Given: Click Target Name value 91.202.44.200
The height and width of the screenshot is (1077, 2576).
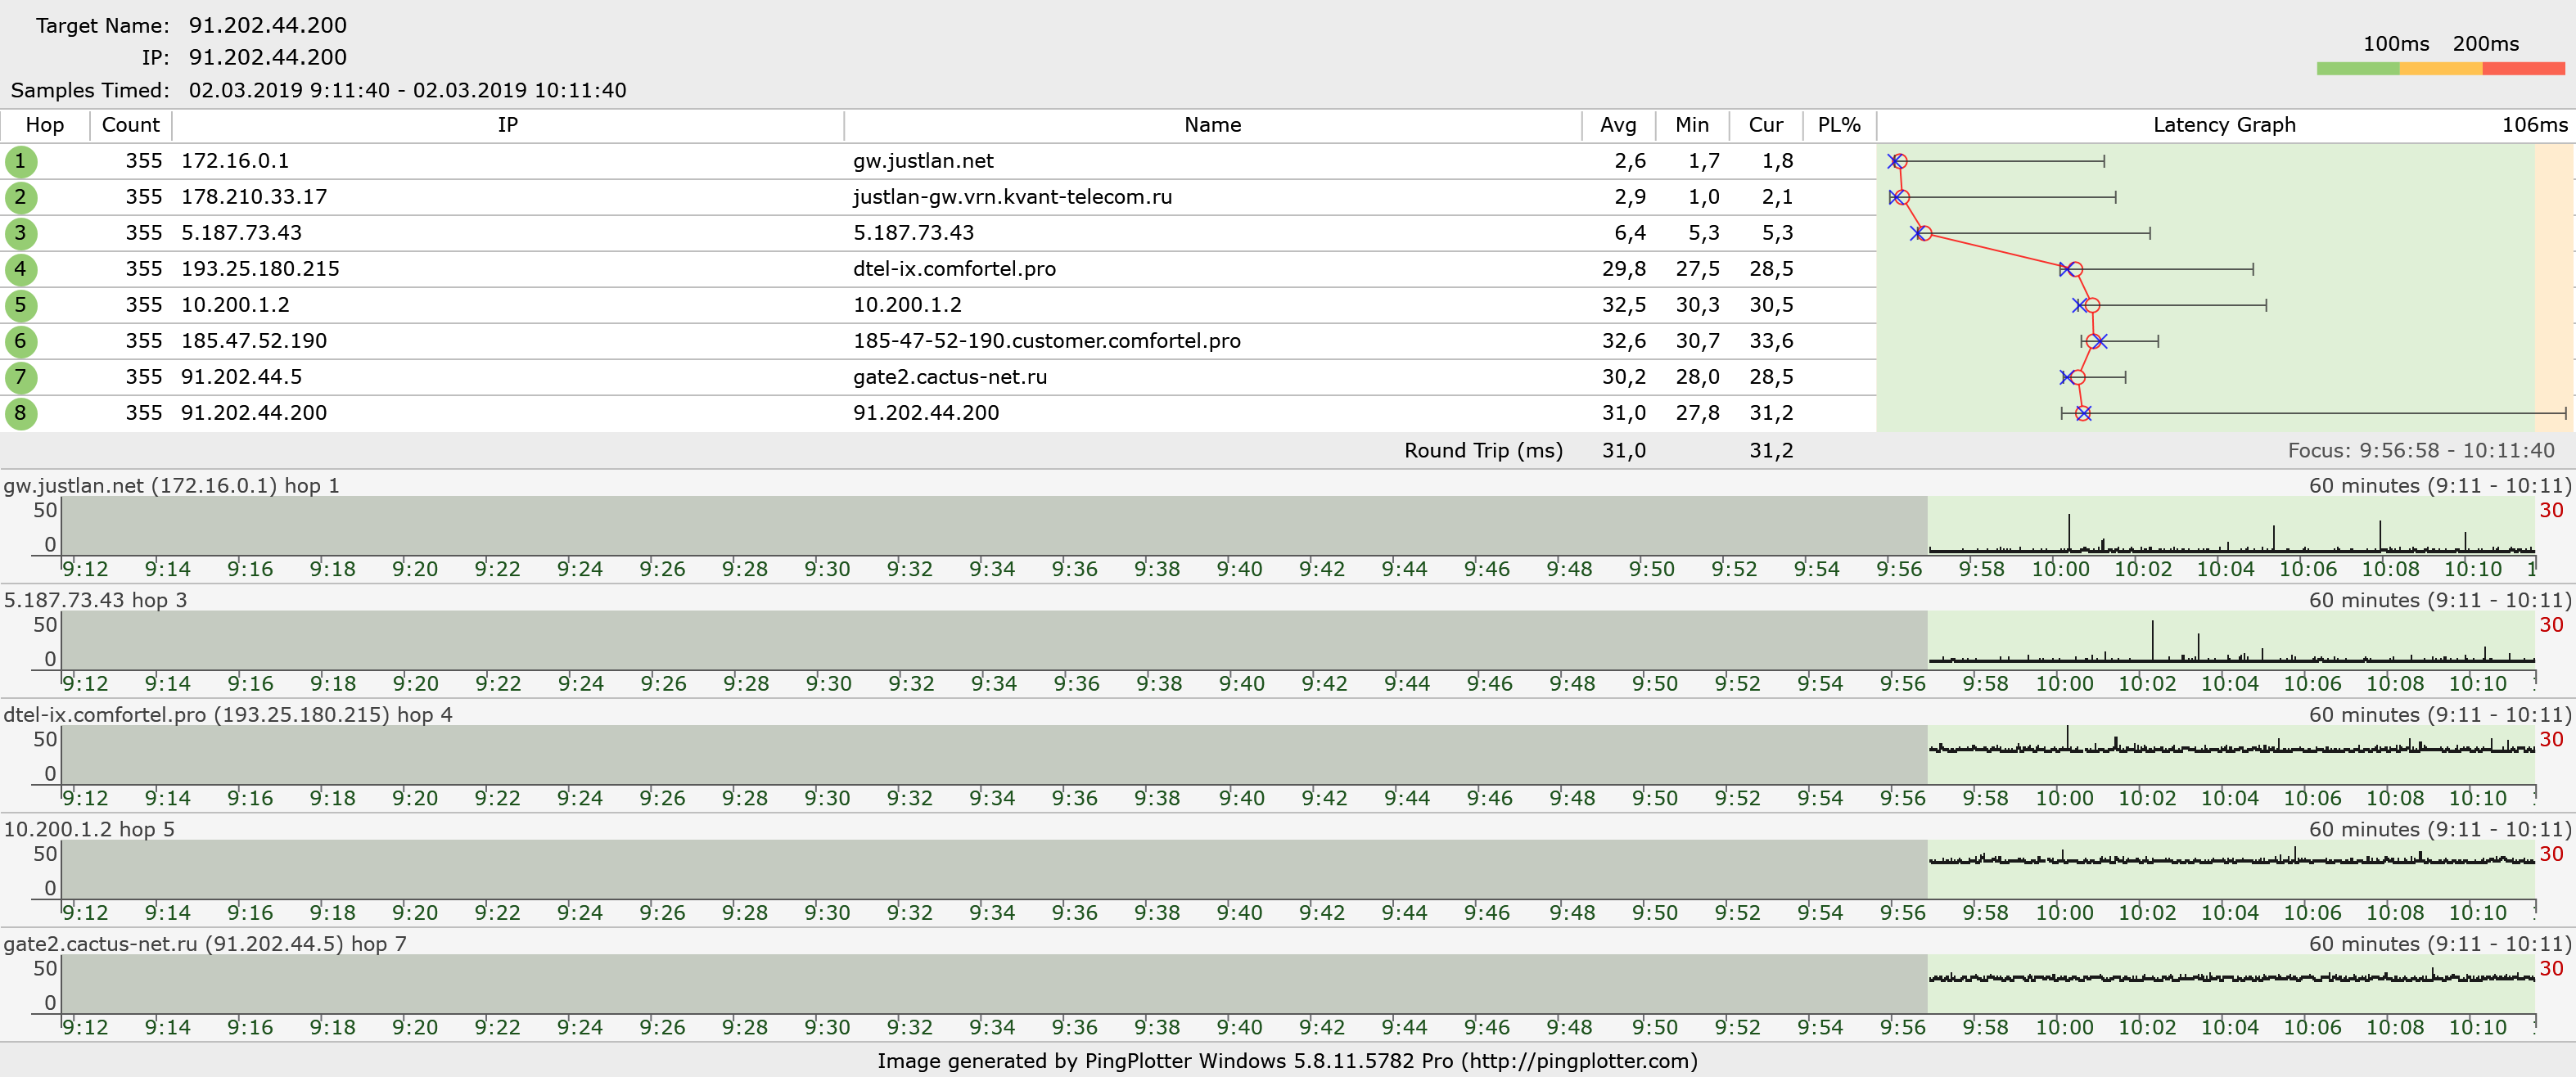Looking at the screenshot, I should (x=268, y=25).
